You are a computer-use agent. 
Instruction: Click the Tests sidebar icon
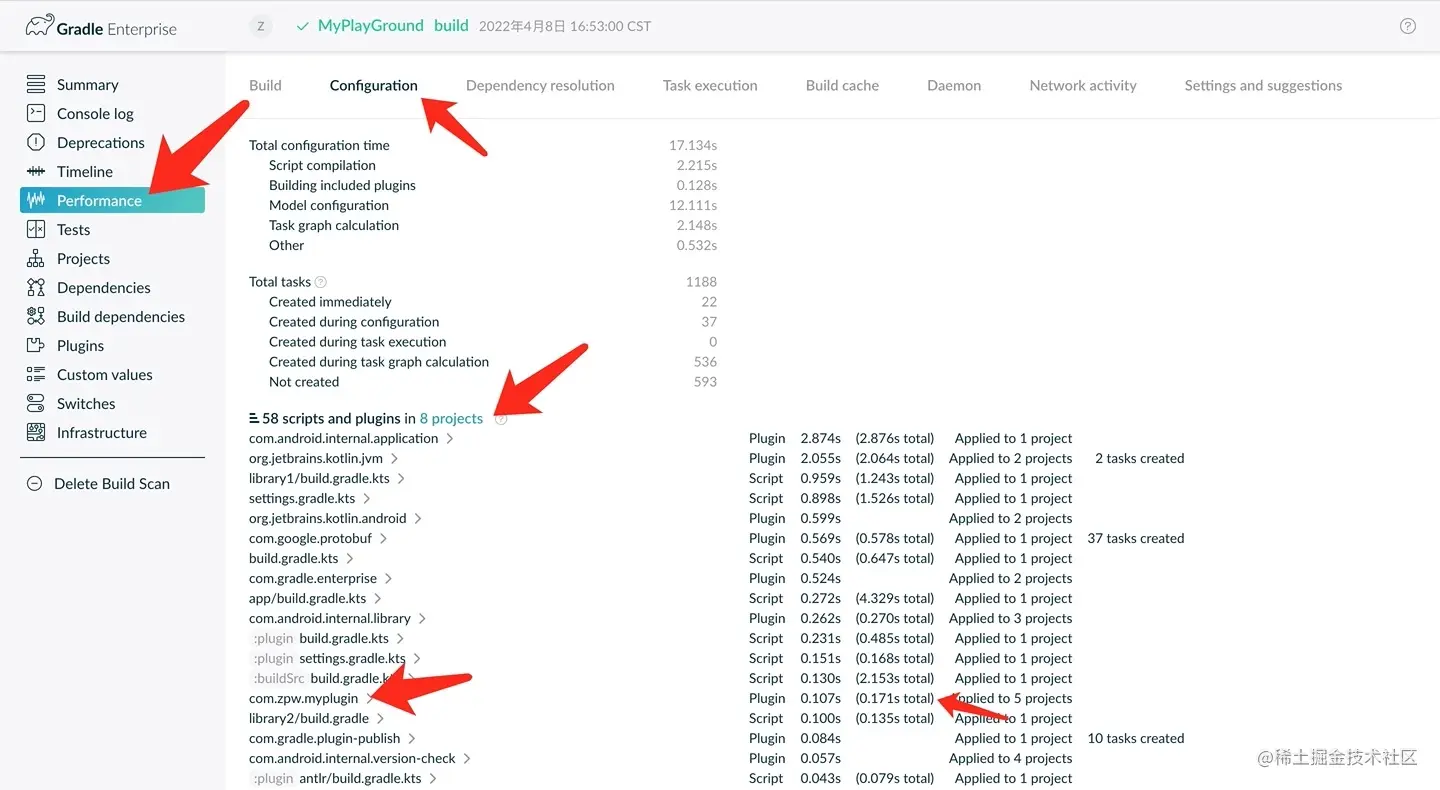click(36, 229)
